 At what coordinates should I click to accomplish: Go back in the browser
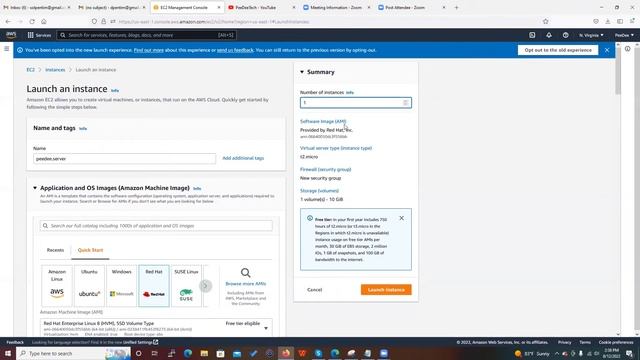[x=8, y=21]
